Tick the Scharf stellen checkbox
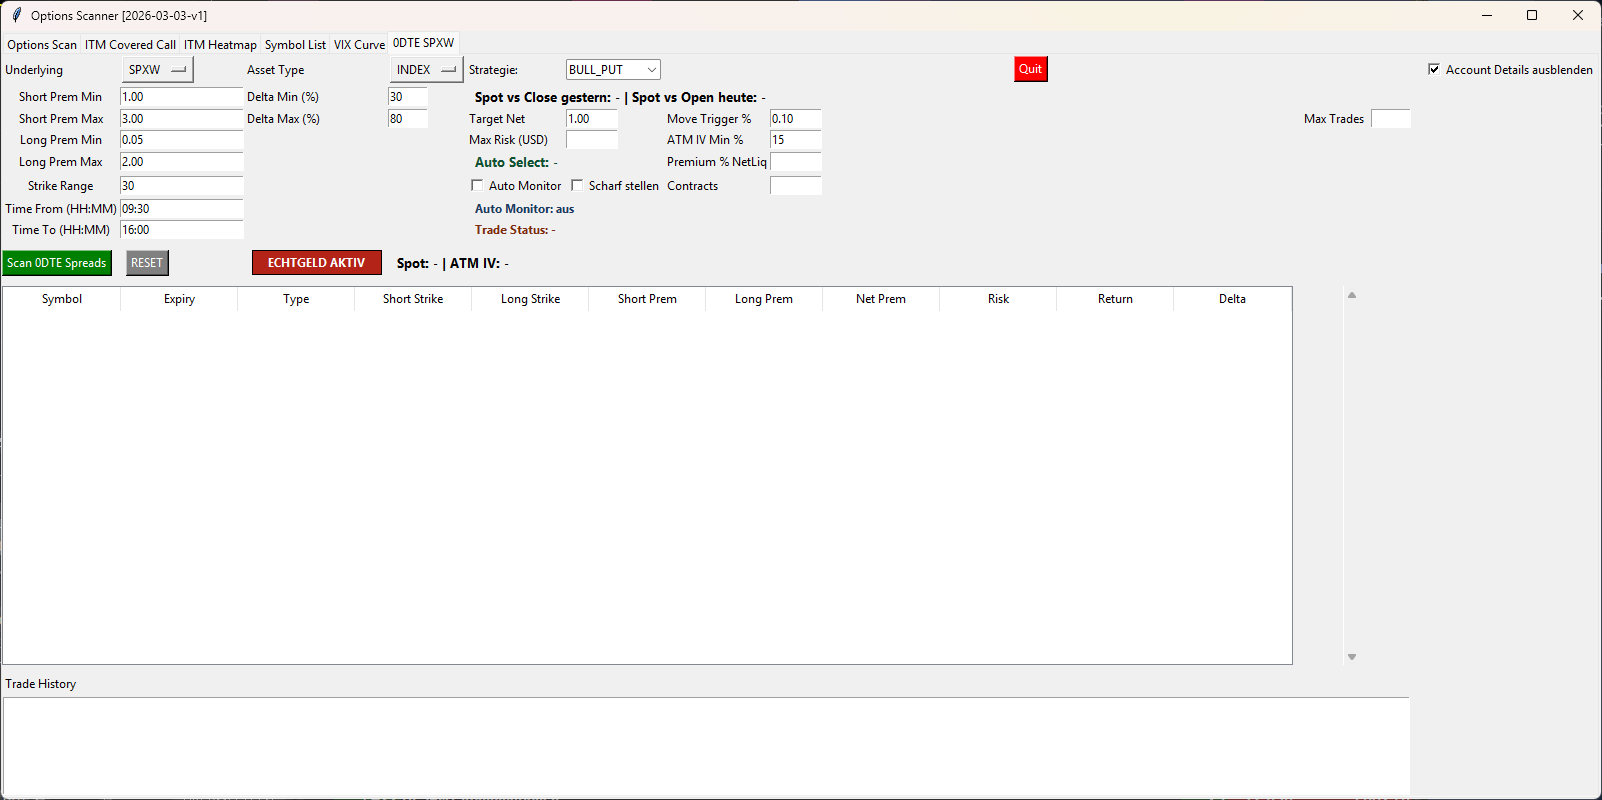 577,185
